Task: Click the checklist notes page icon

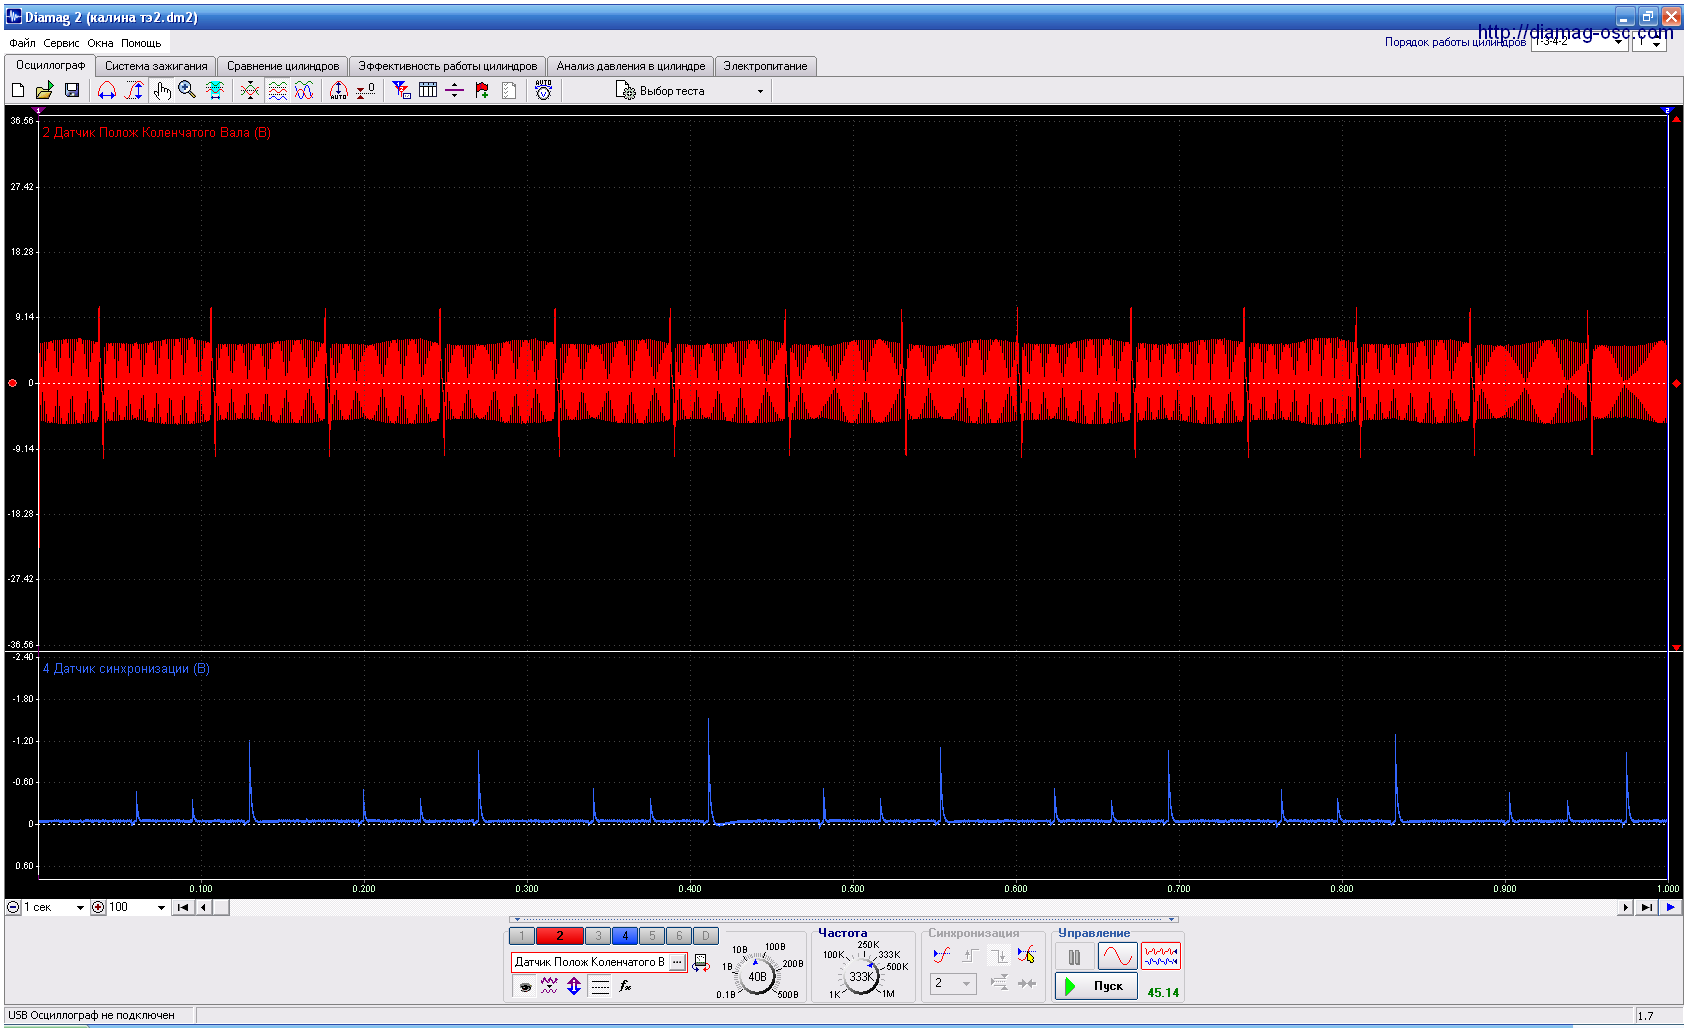Action: tap(509, 90)
